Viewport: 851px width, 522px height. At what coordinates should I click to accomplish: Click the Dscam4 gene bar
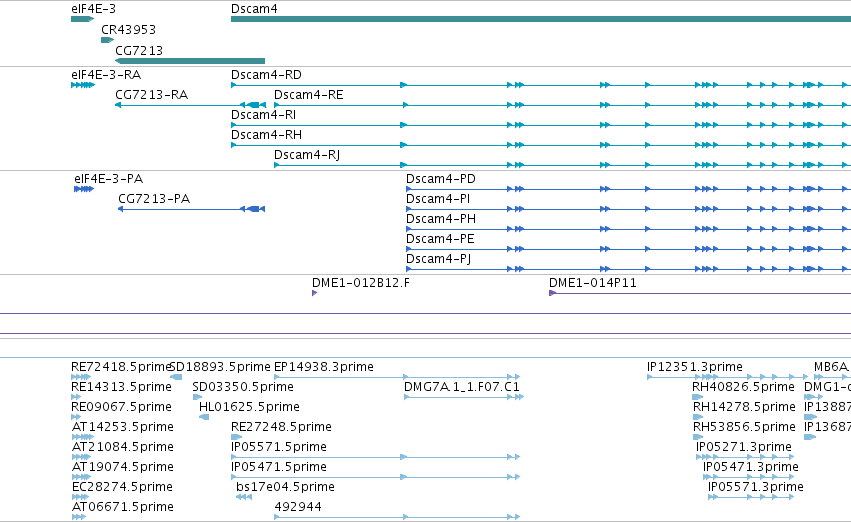point(541,19)
